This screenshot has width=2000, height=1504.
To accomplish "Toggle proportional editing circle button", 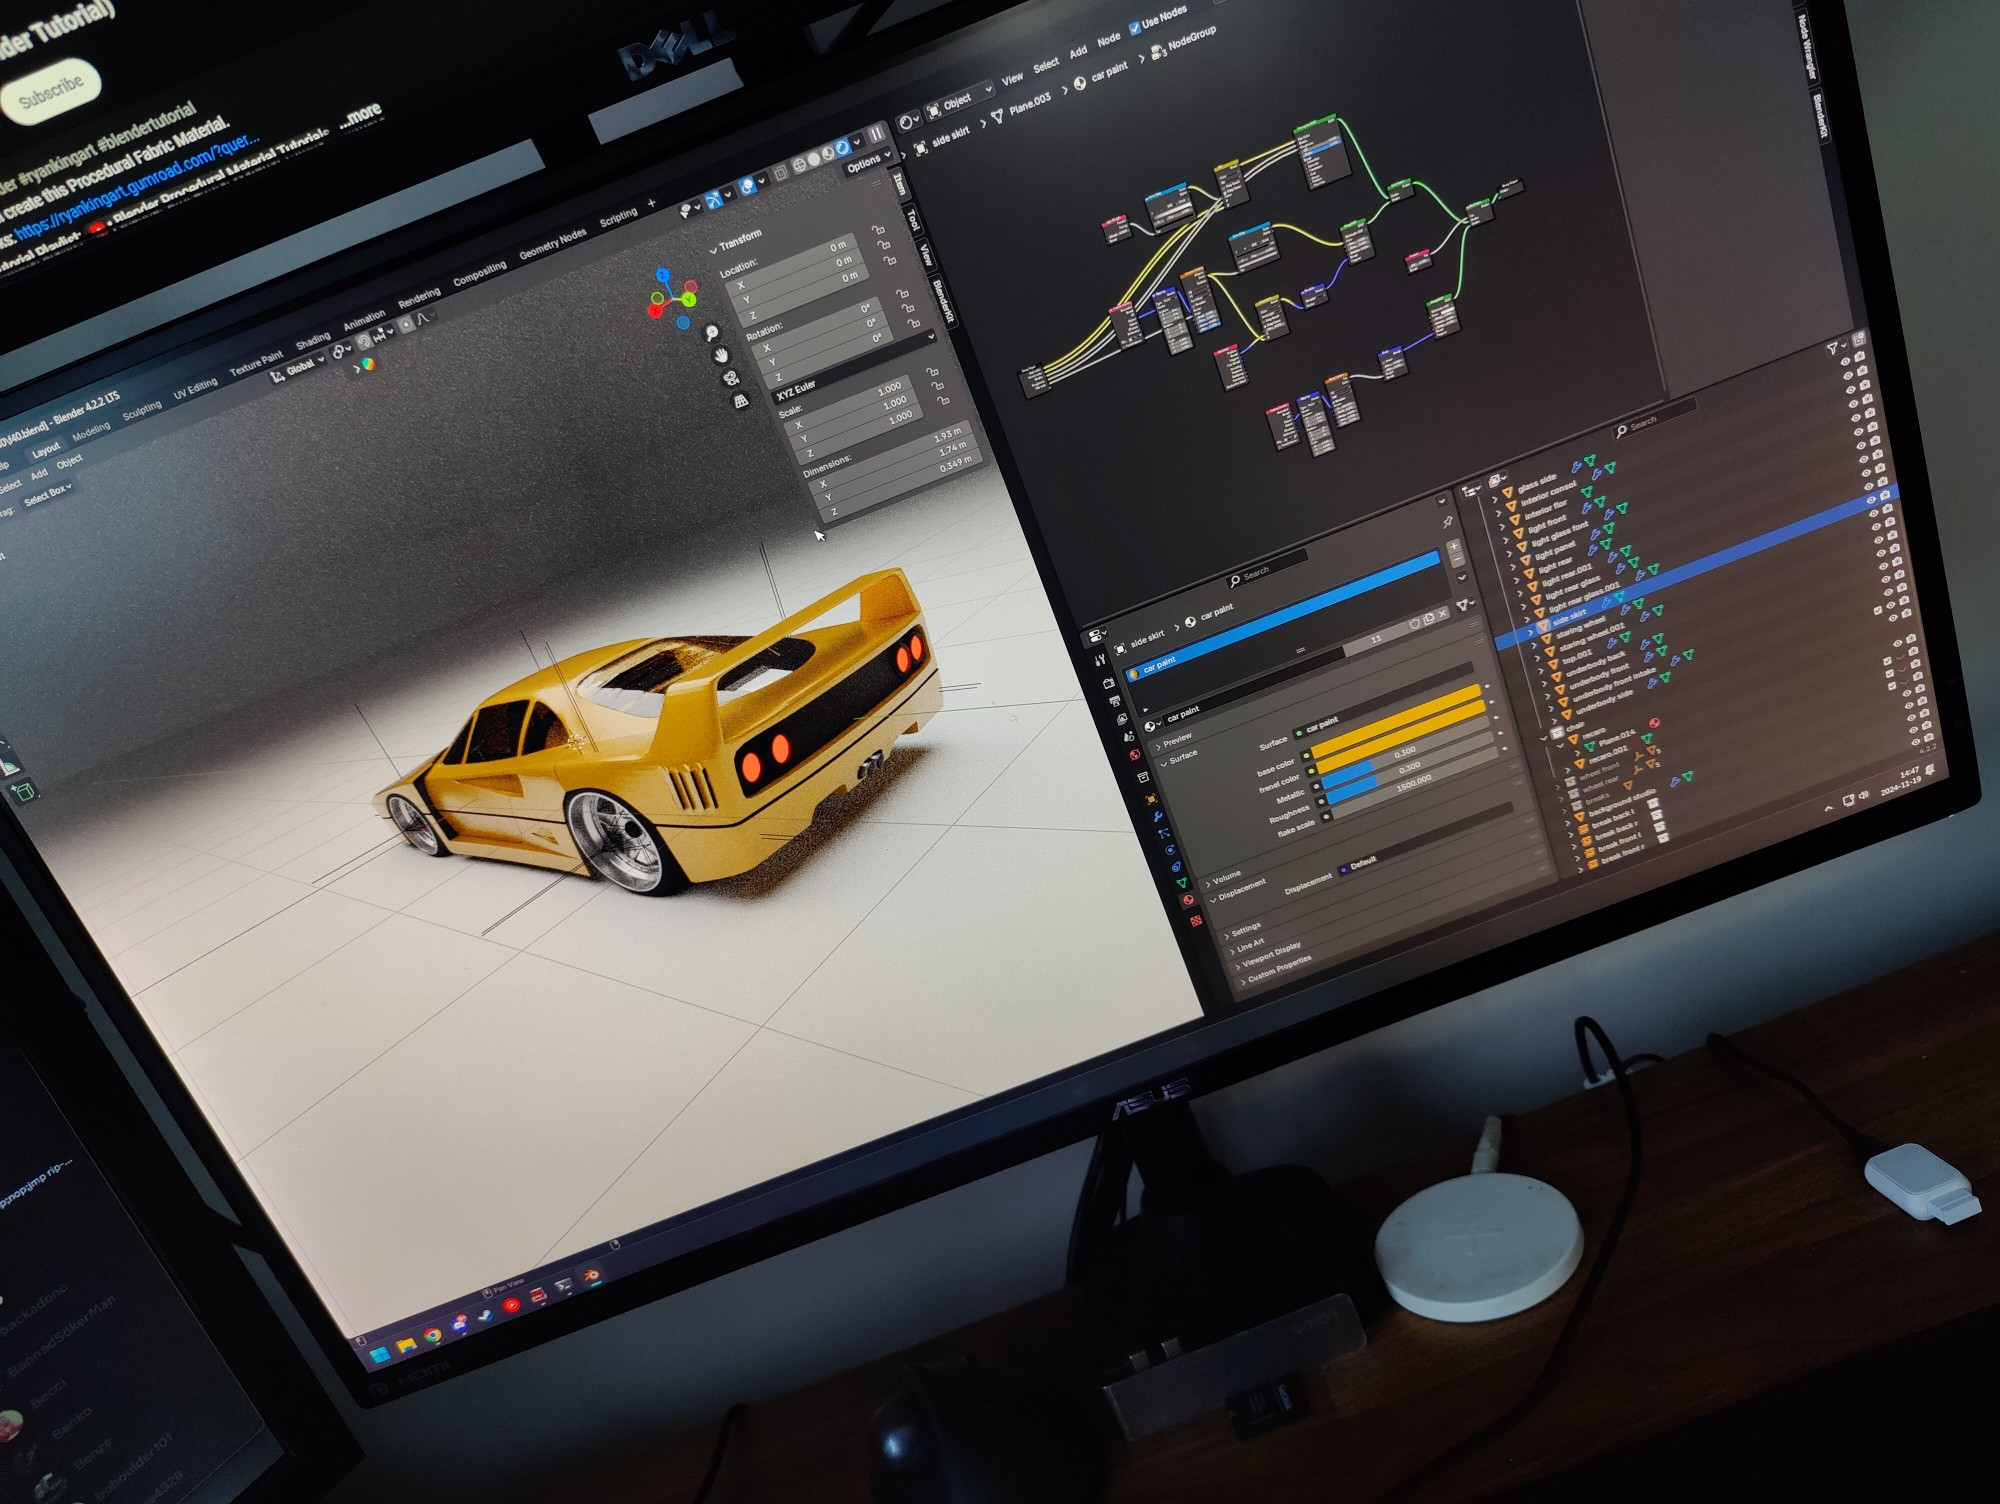I will 406,325.
